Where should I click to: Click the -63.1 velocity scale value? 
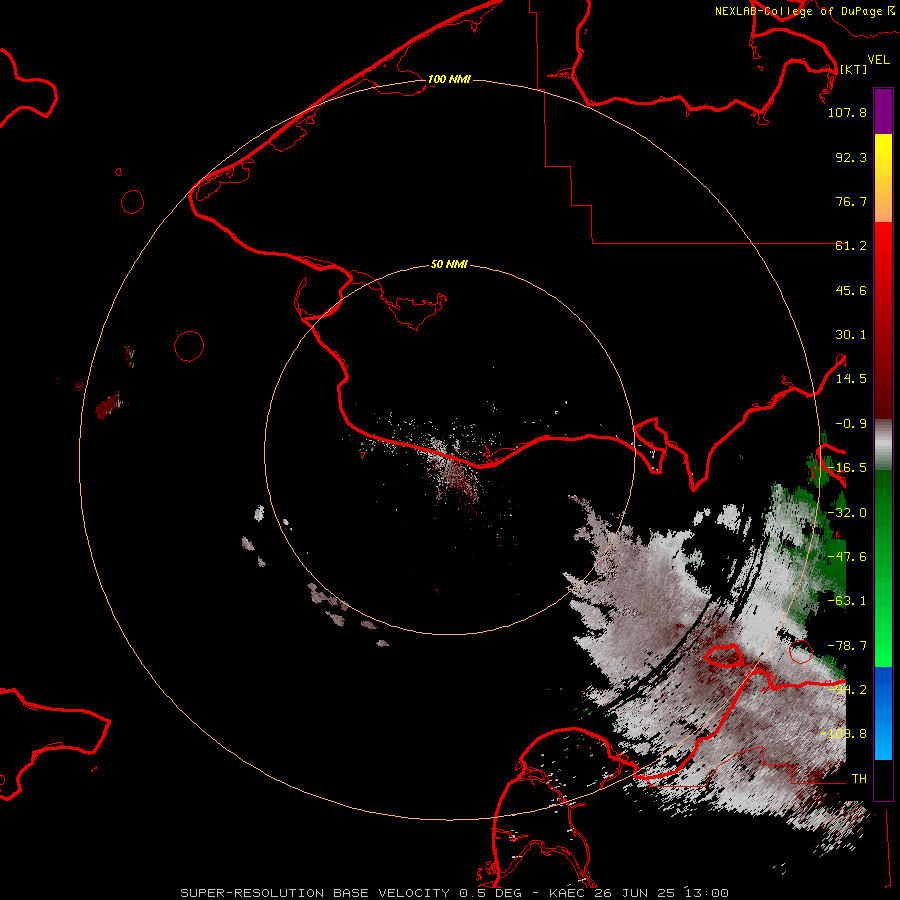click(847, 601)
